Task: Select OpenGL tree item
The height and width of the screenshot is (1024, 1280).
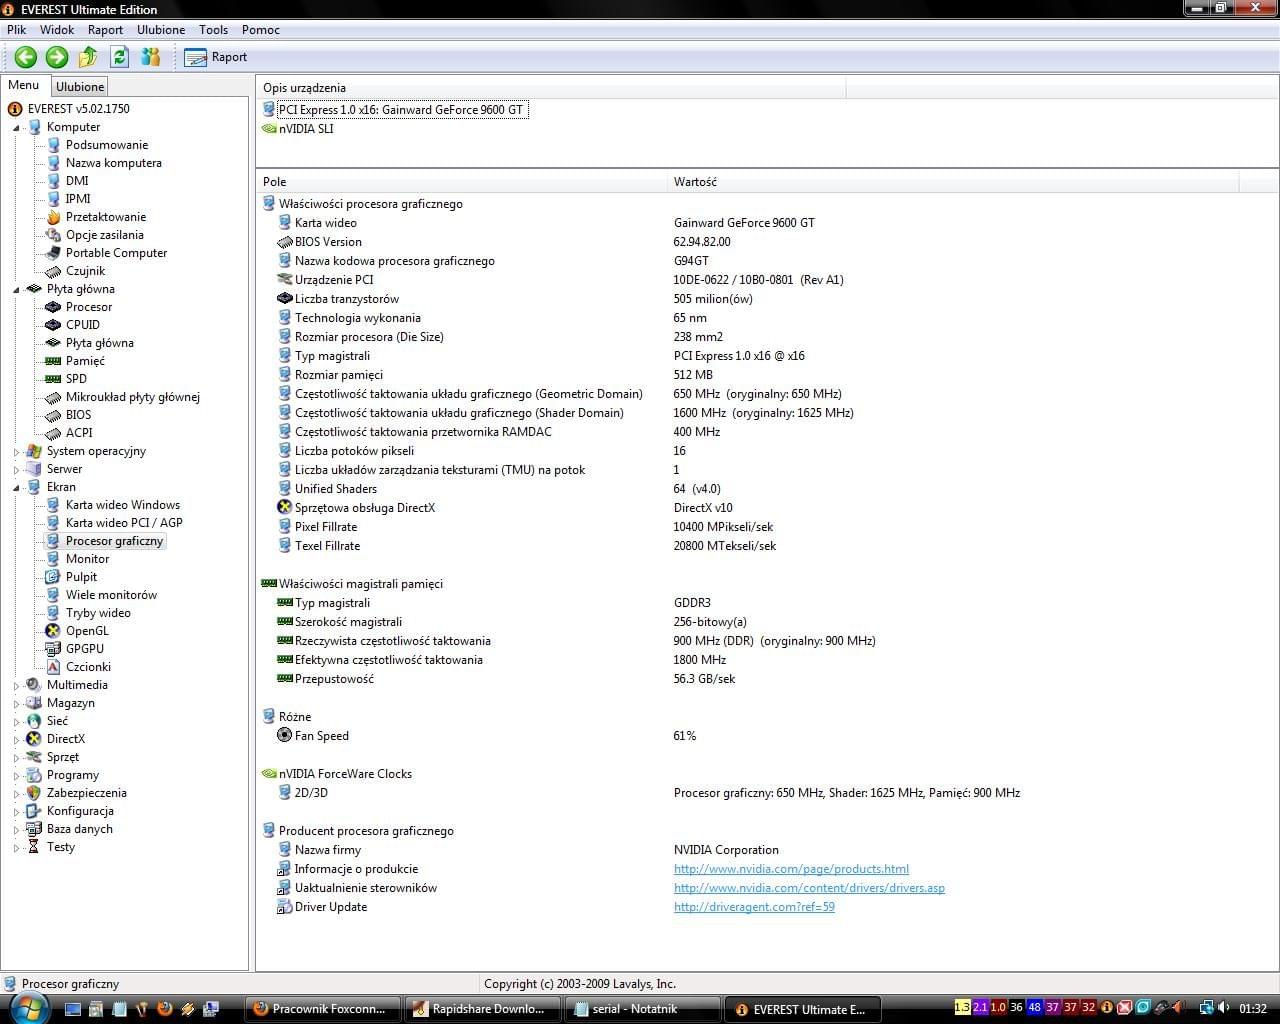Action: [x=87, y=631]
